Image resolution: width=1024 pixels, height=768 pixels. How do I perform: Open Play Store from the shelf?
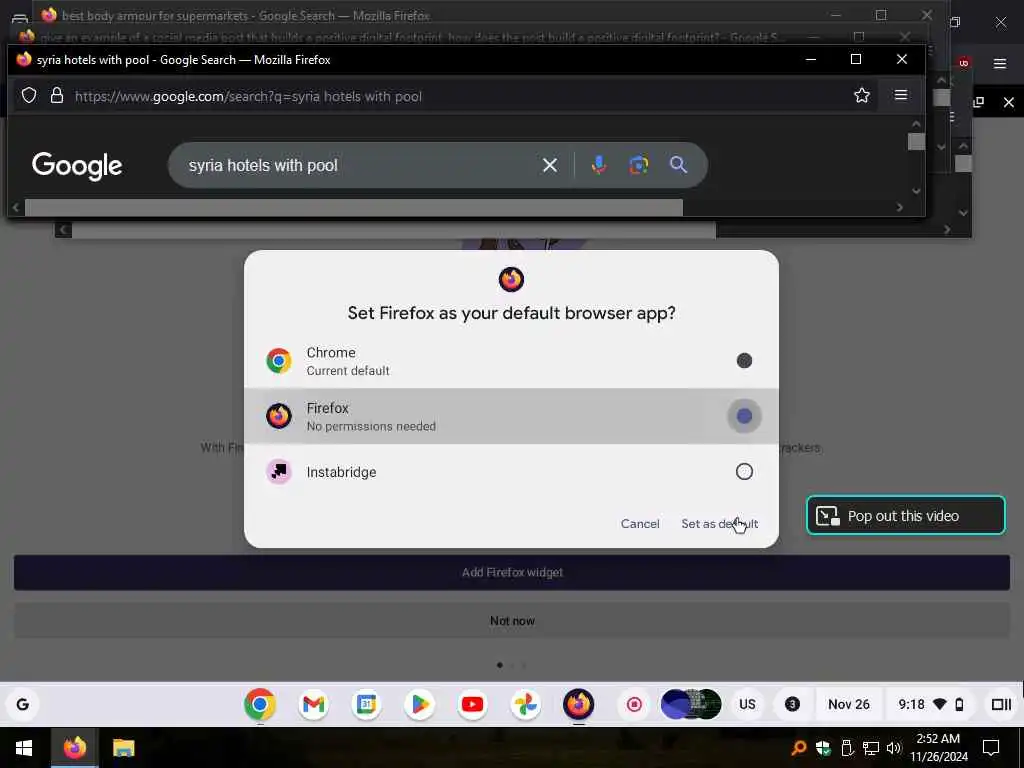pyautogui.click(x=419, y=705)
